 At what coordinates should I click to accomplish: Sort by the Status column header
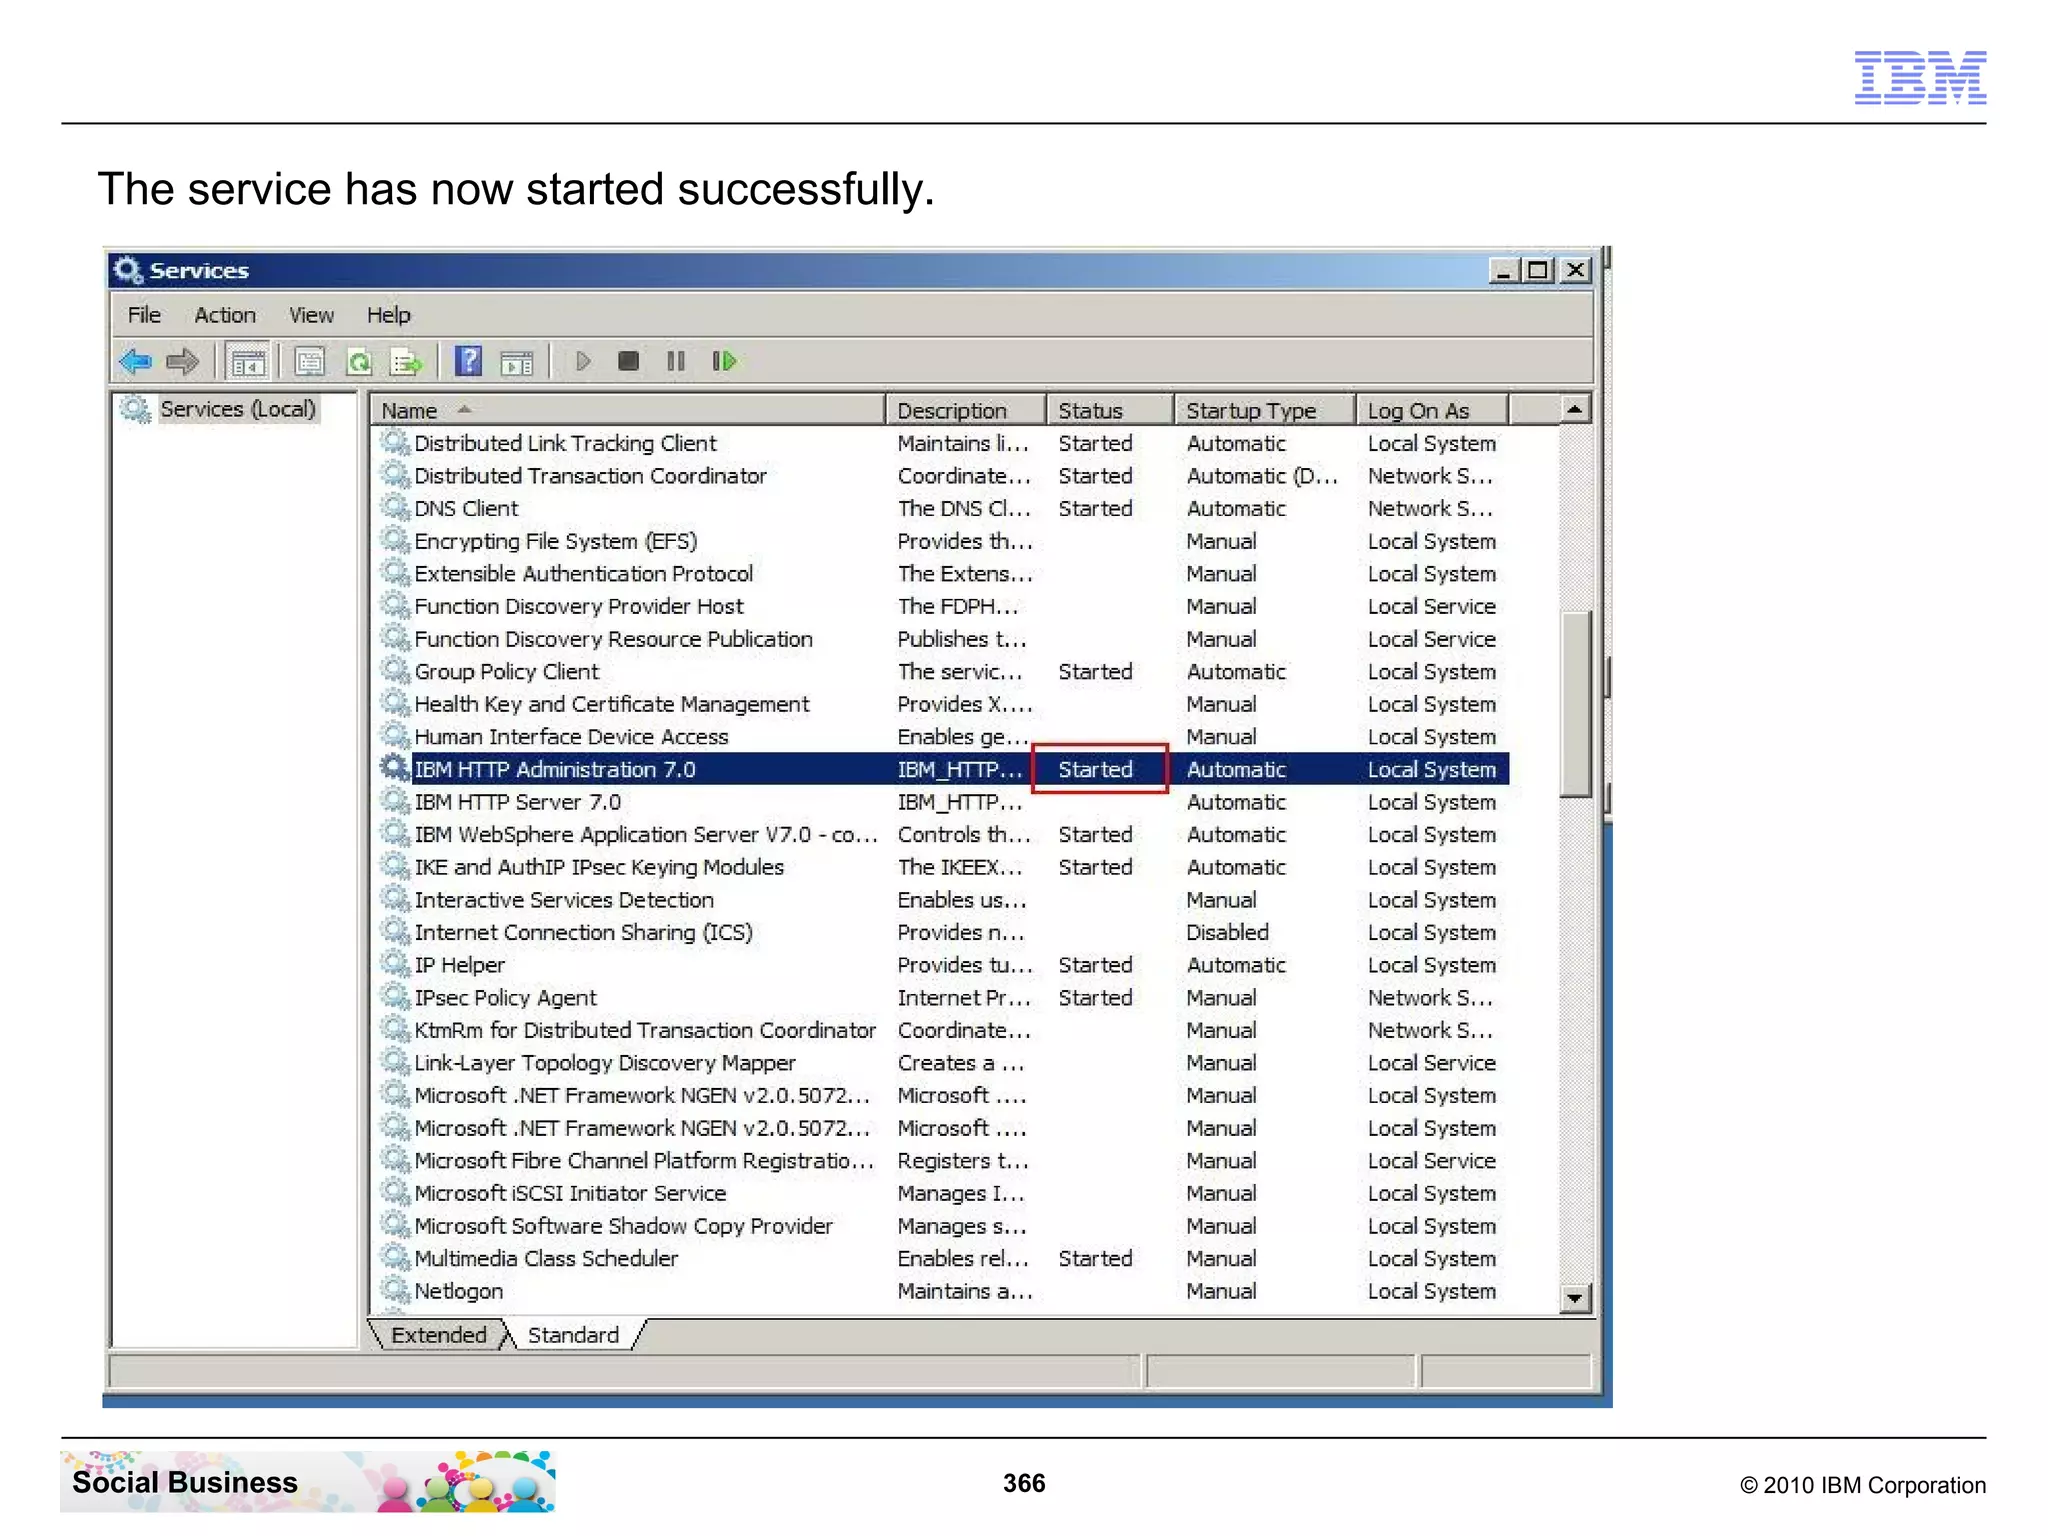[1110, 410]
